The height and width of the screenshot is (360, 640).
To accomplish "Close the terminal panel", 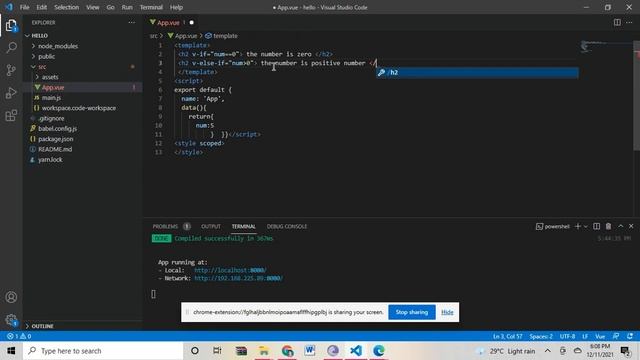I will pos(631,226).
